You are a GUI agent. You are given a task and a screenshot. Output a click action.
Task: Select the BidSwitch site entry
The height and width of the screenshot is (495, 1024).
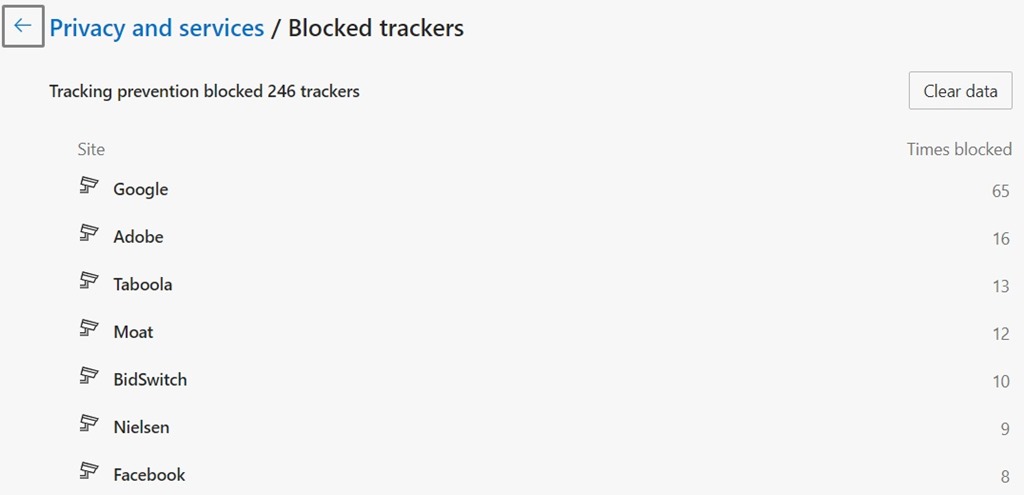pos(150,380)
